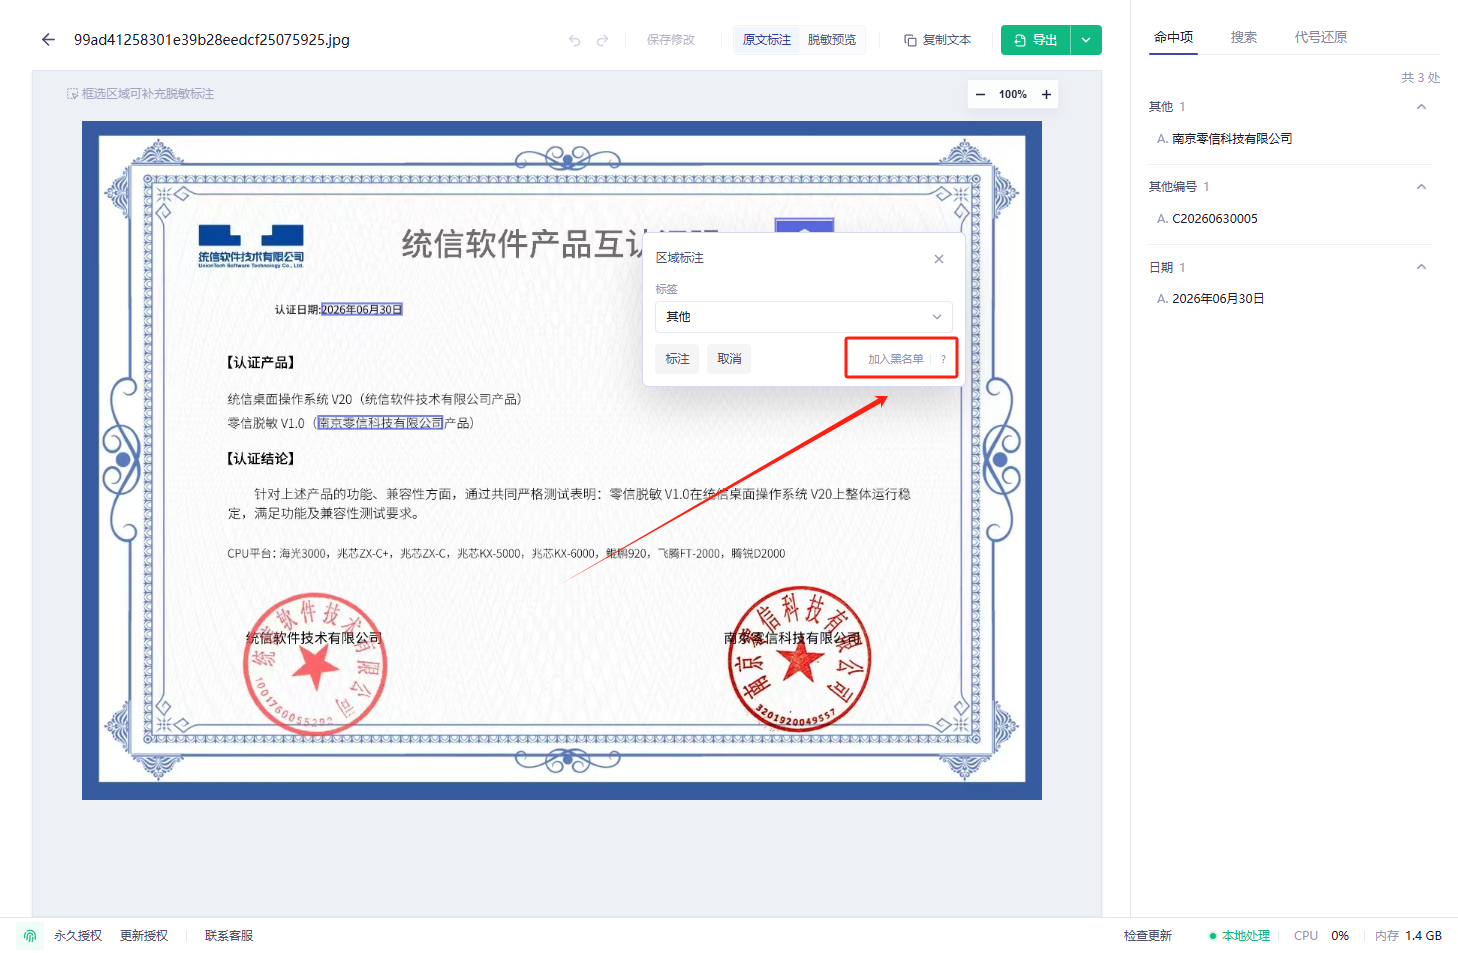Zoom in with the plus icon

coord(1046,94)
